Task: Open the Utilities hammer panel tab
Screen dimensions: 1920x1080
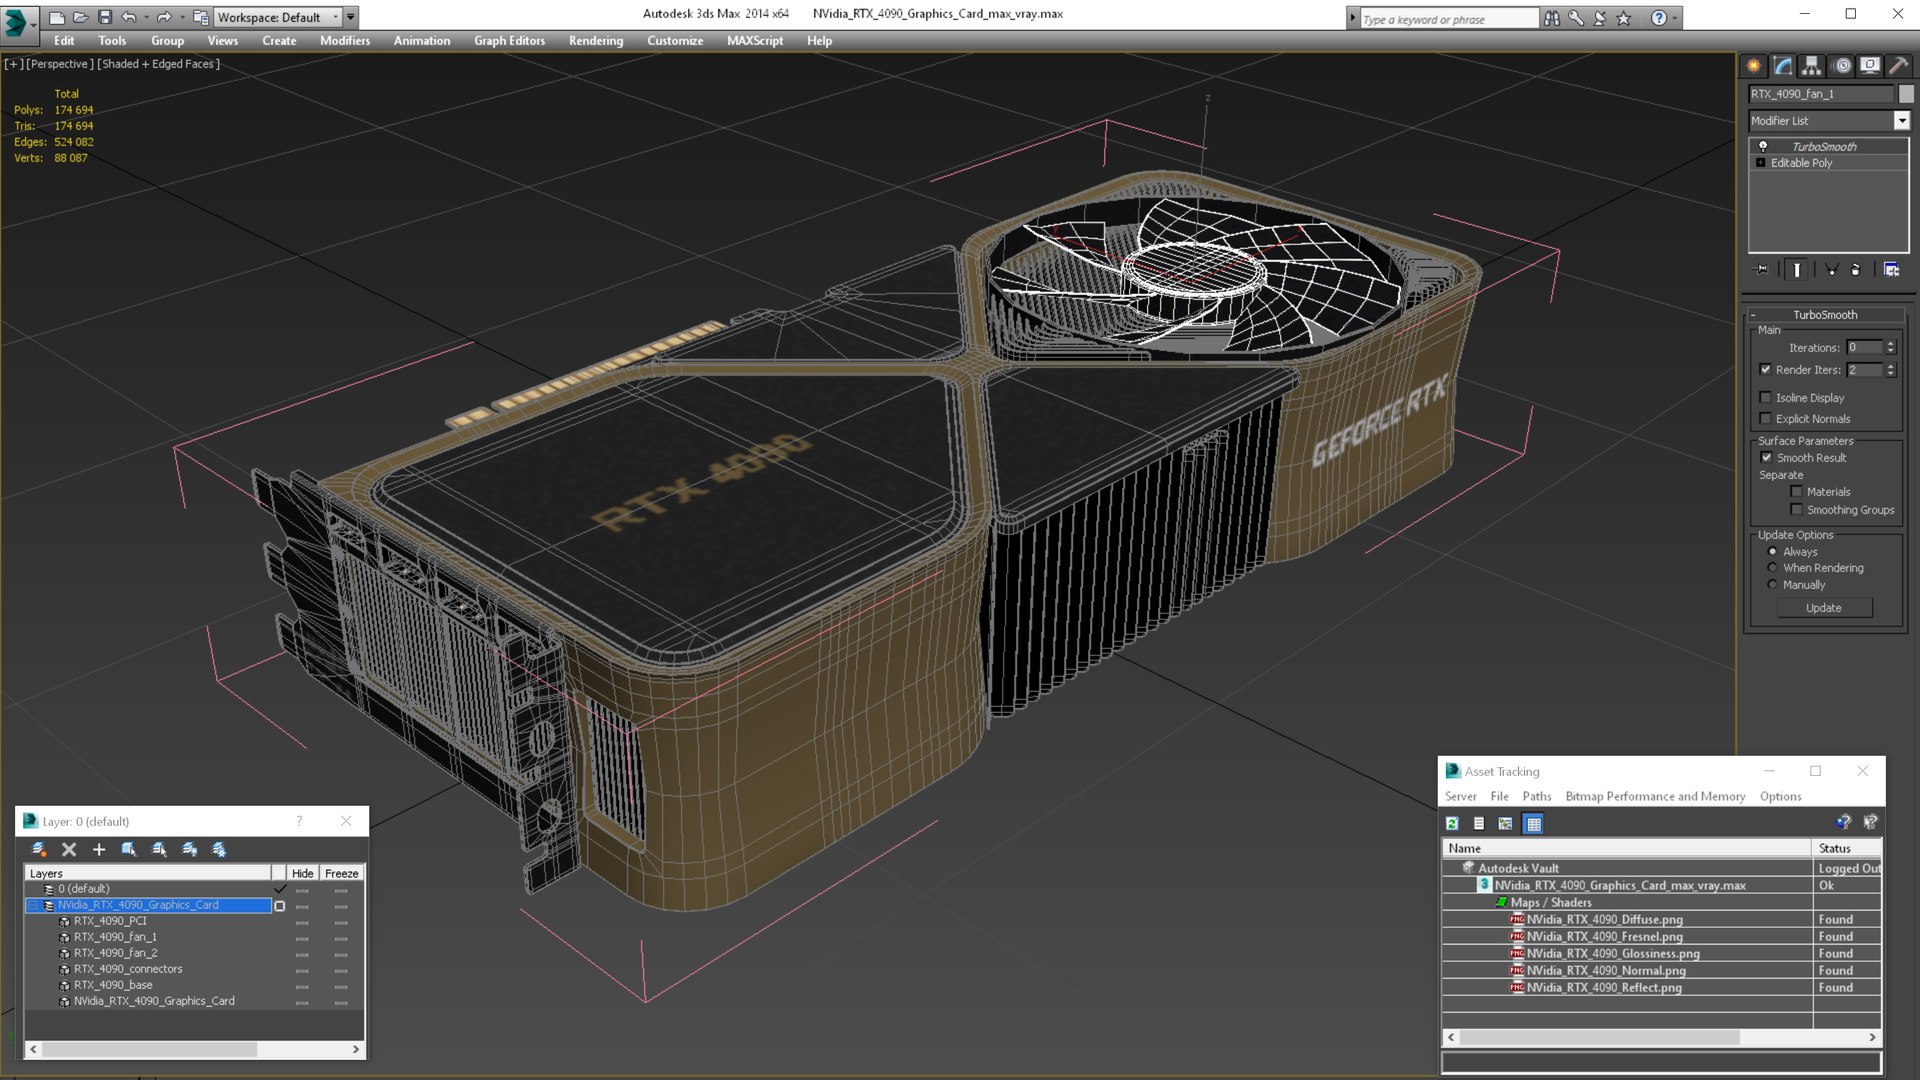Action: [1898, 66]
